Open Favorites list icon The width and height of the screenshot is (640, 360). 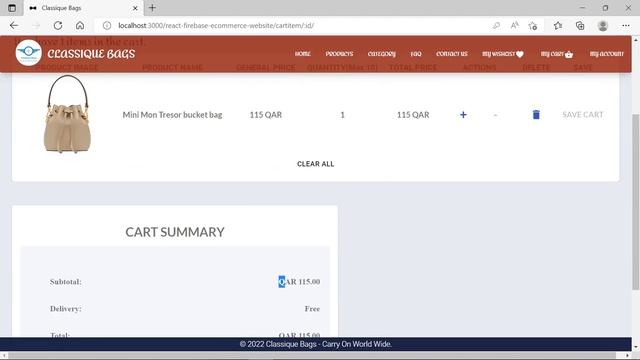(558, 26)
